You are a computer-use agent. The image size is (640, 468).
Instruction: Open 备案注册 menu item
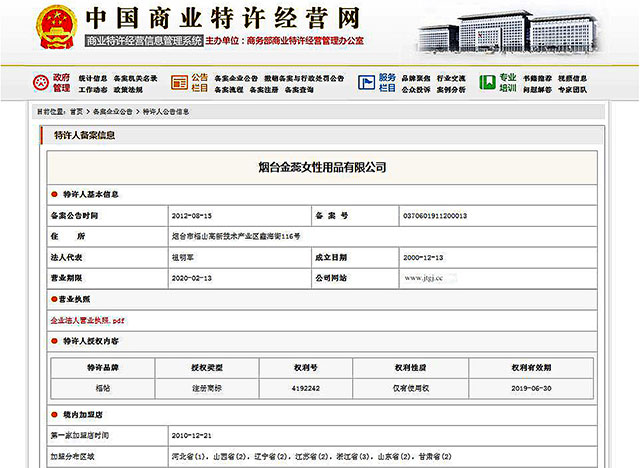tap(264, 90)
